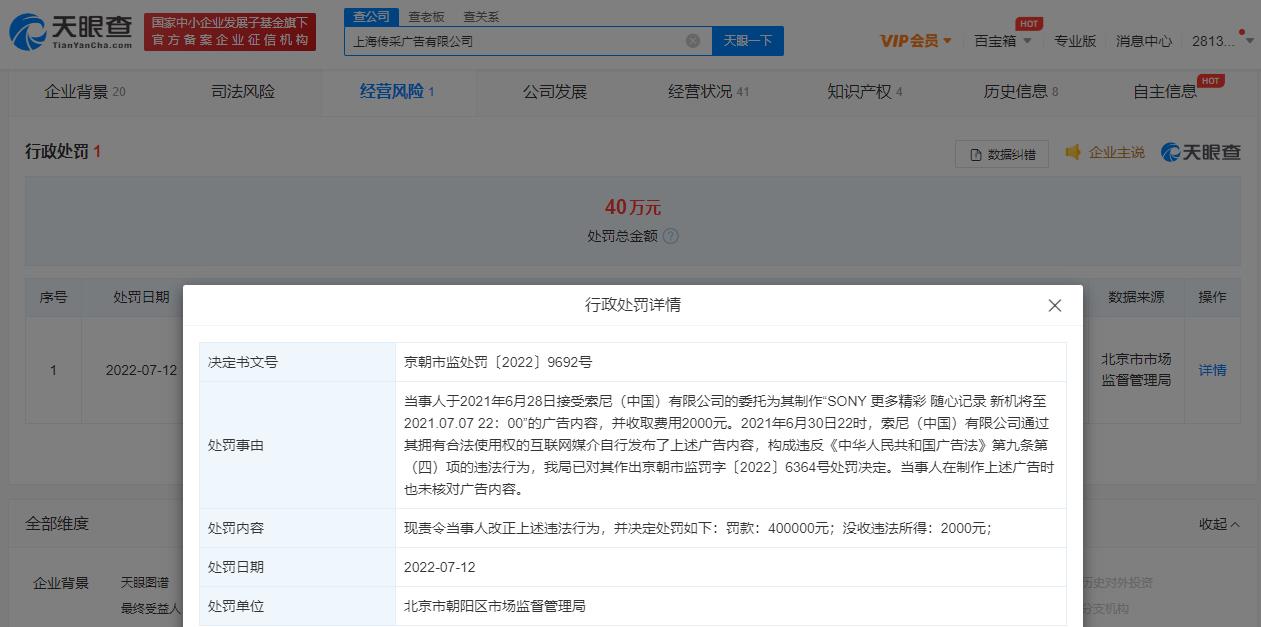The width and height of the screenshot is (1261, 627).
Task: Switch to 公司发展 tab
Action: [x=555, y=92]
